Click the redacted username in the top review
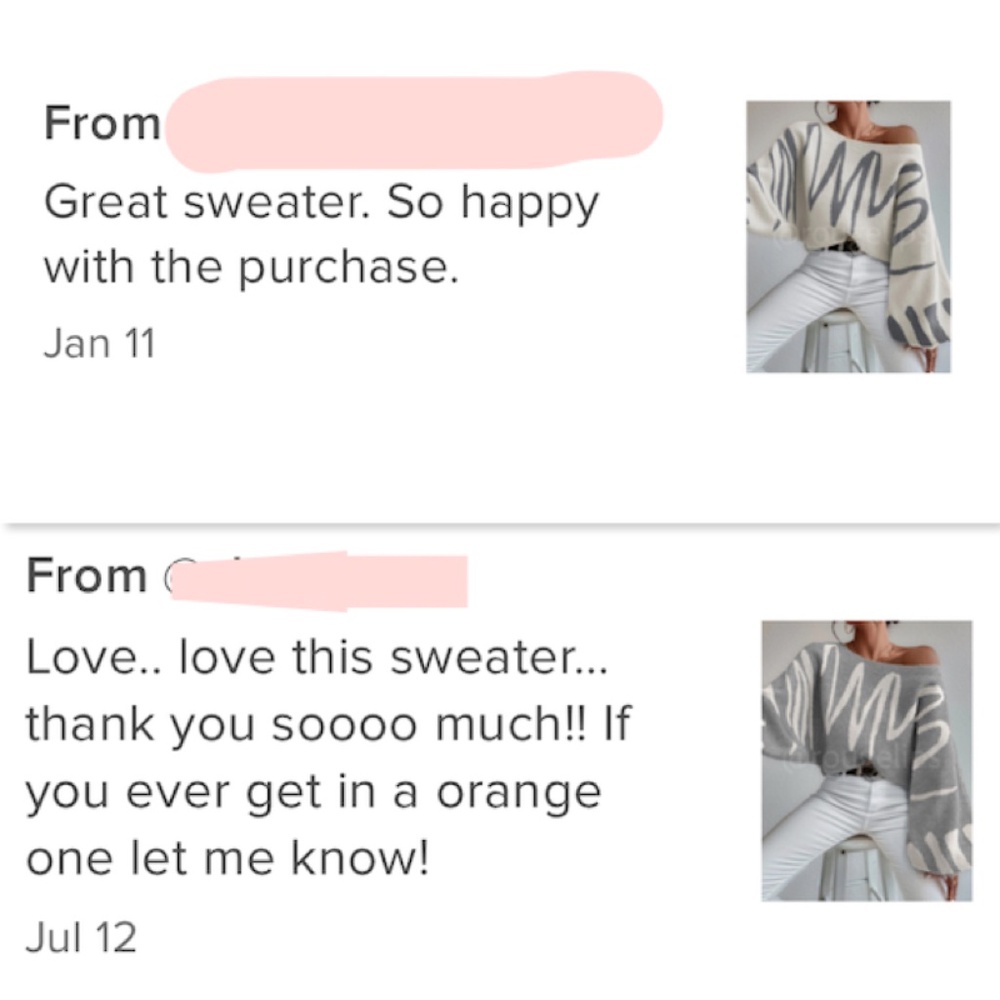 (x=412, y=122)
